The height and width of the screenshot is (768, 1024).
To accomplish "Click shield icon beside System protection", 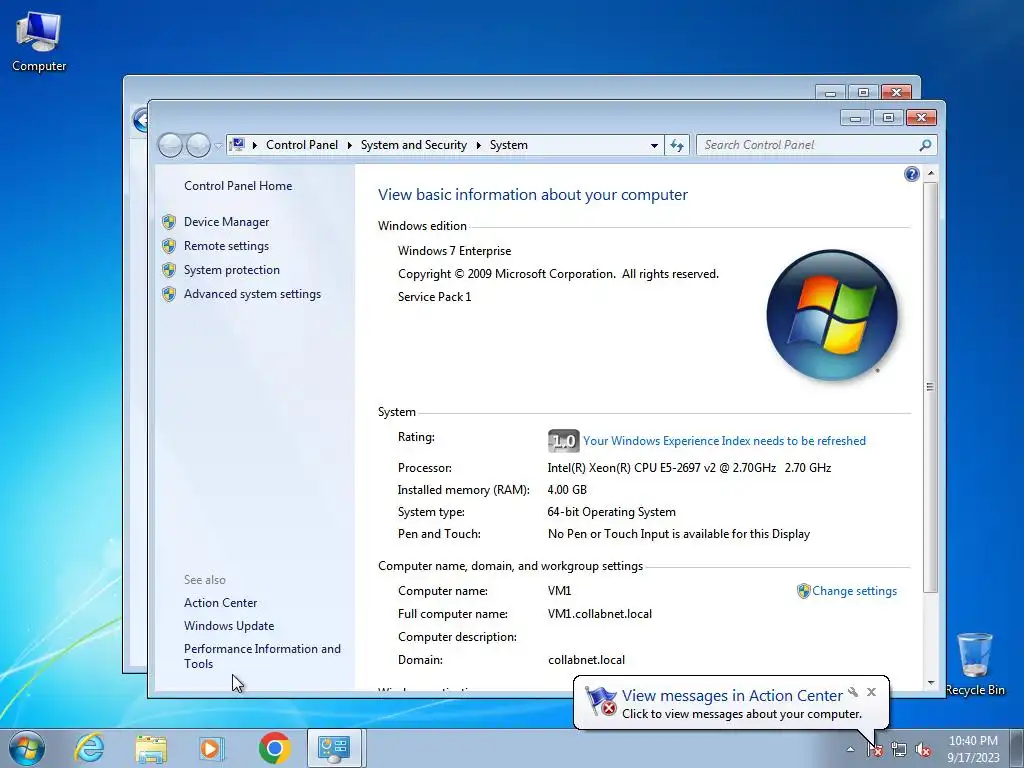I will point(169,270).
